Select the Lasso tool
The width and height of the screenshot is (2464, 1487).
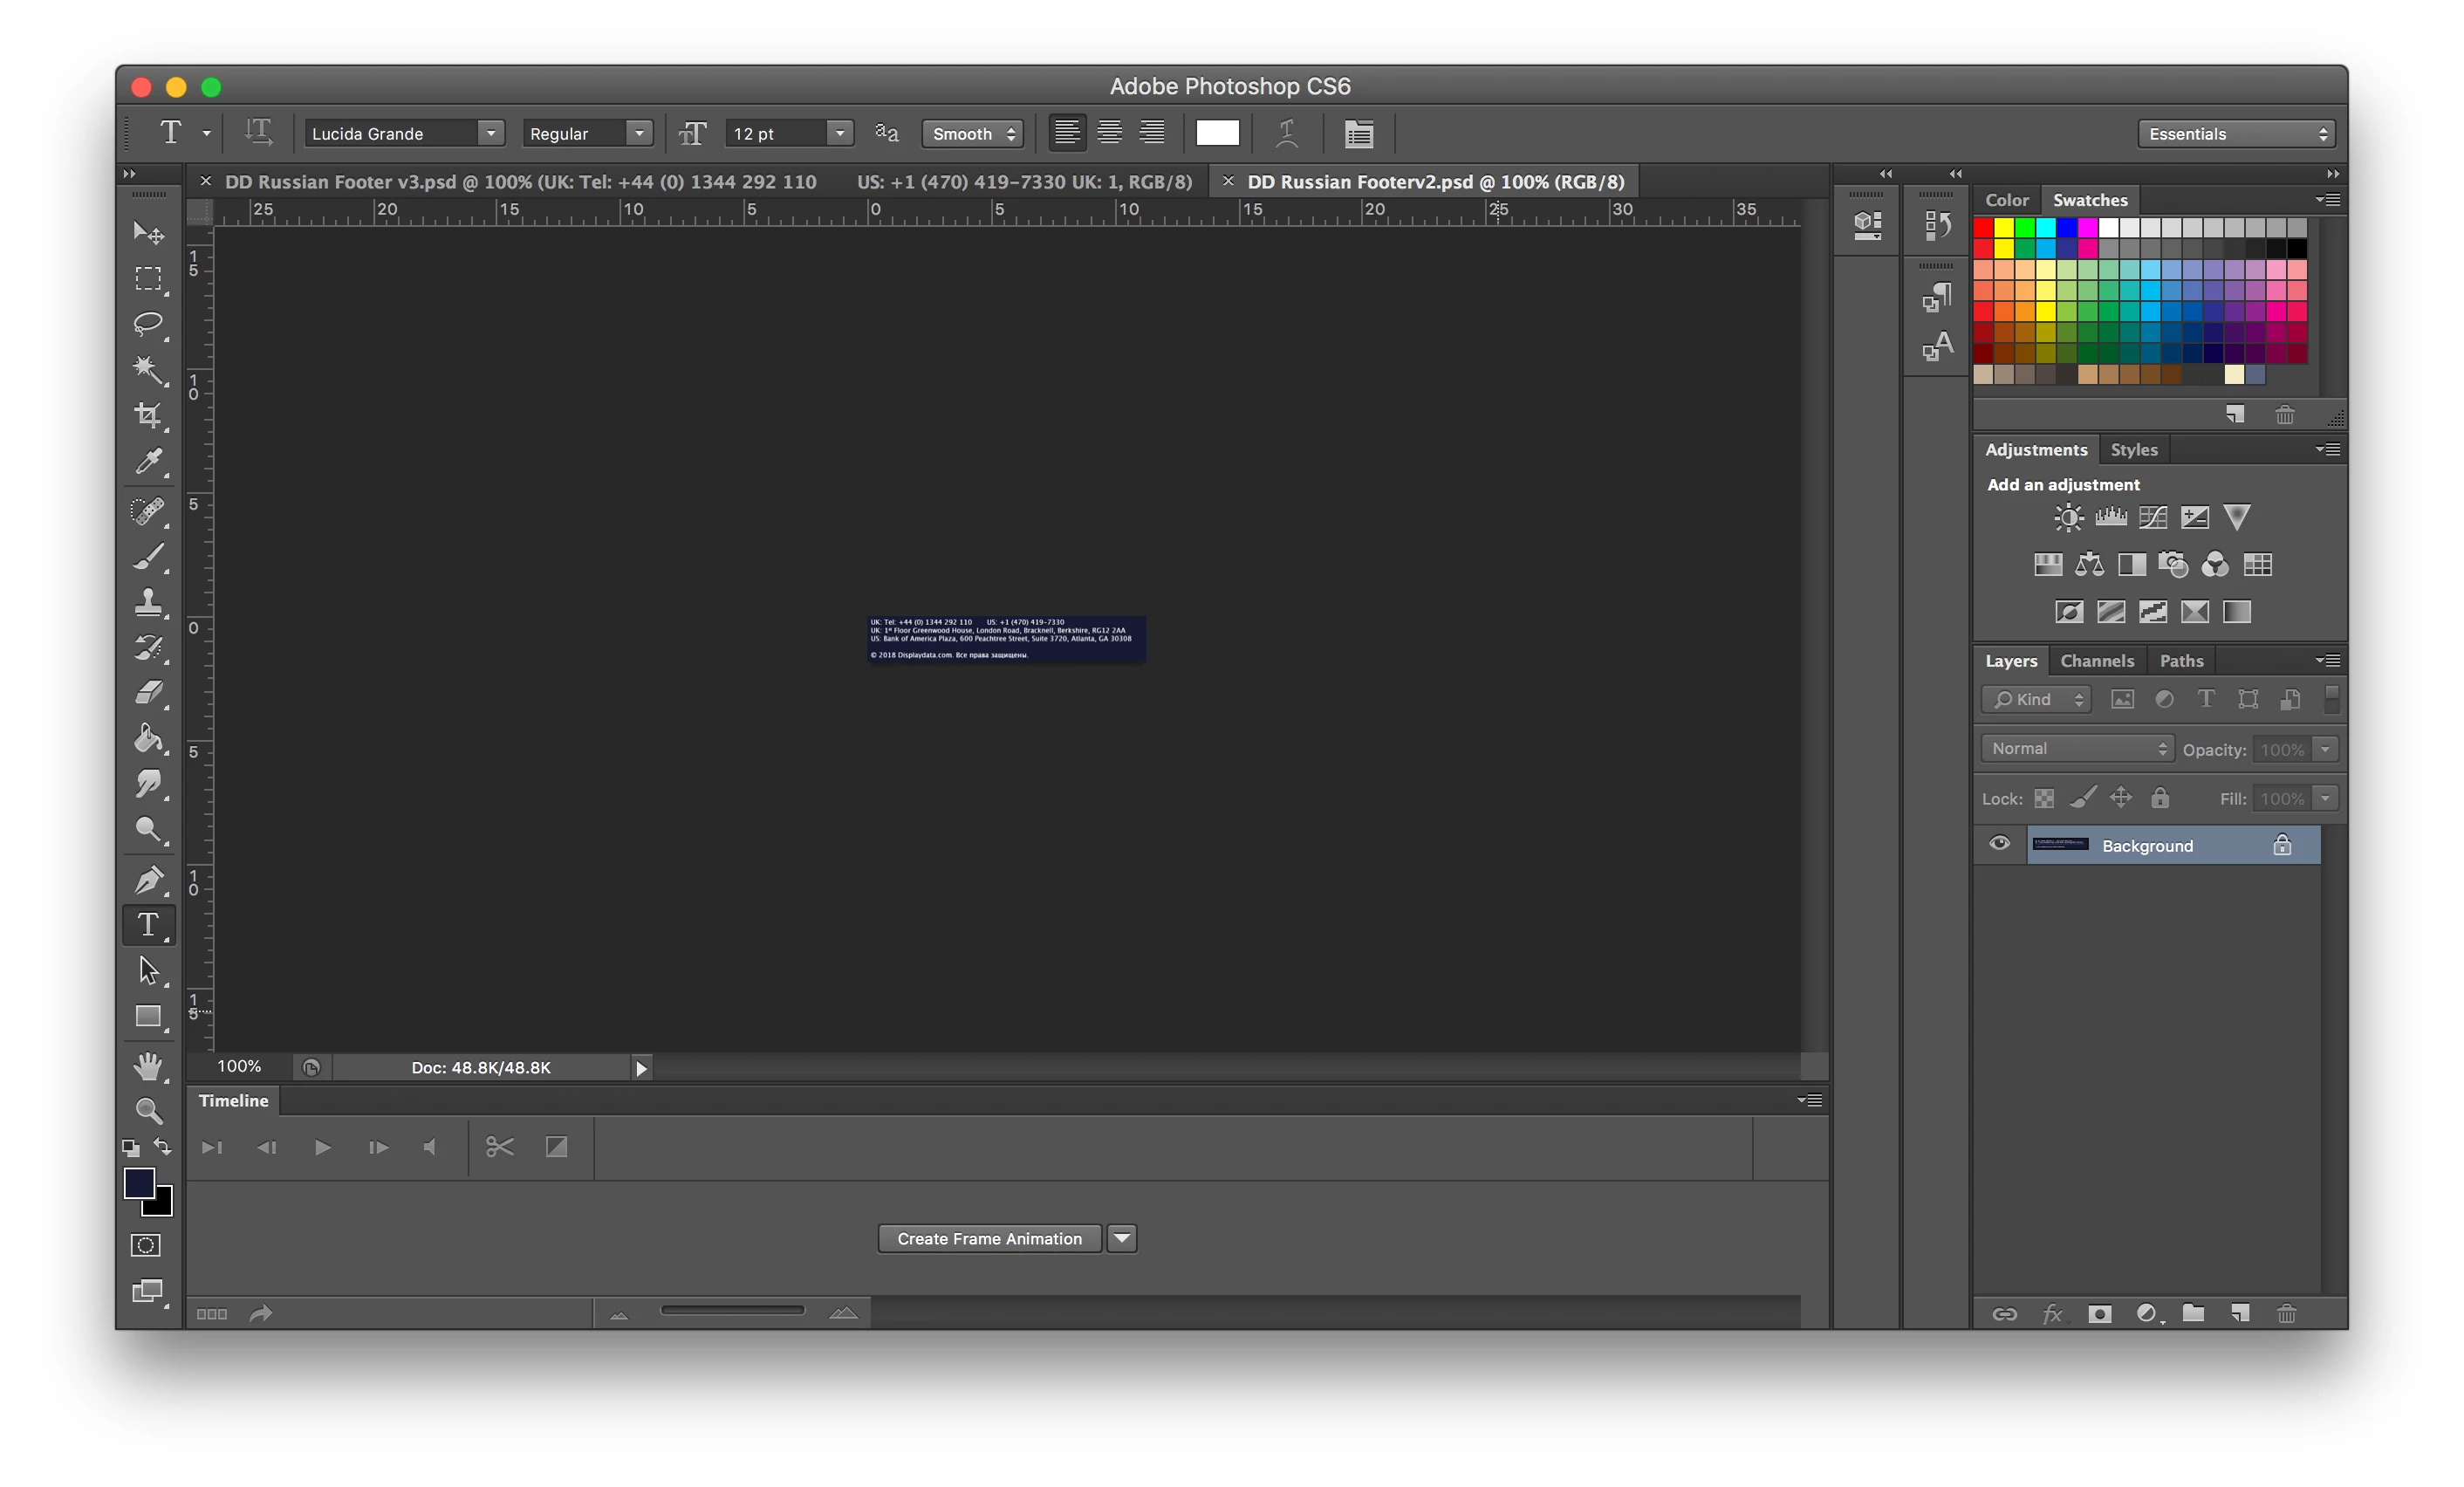pyautogui.click(x=148, y=323)
